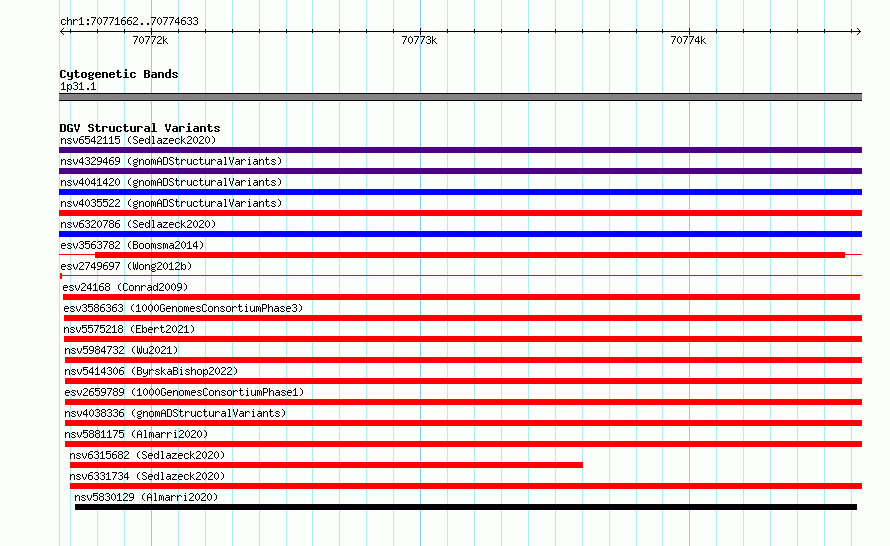
Task: Click the ruler's right arrowhead
Action: 858,31
